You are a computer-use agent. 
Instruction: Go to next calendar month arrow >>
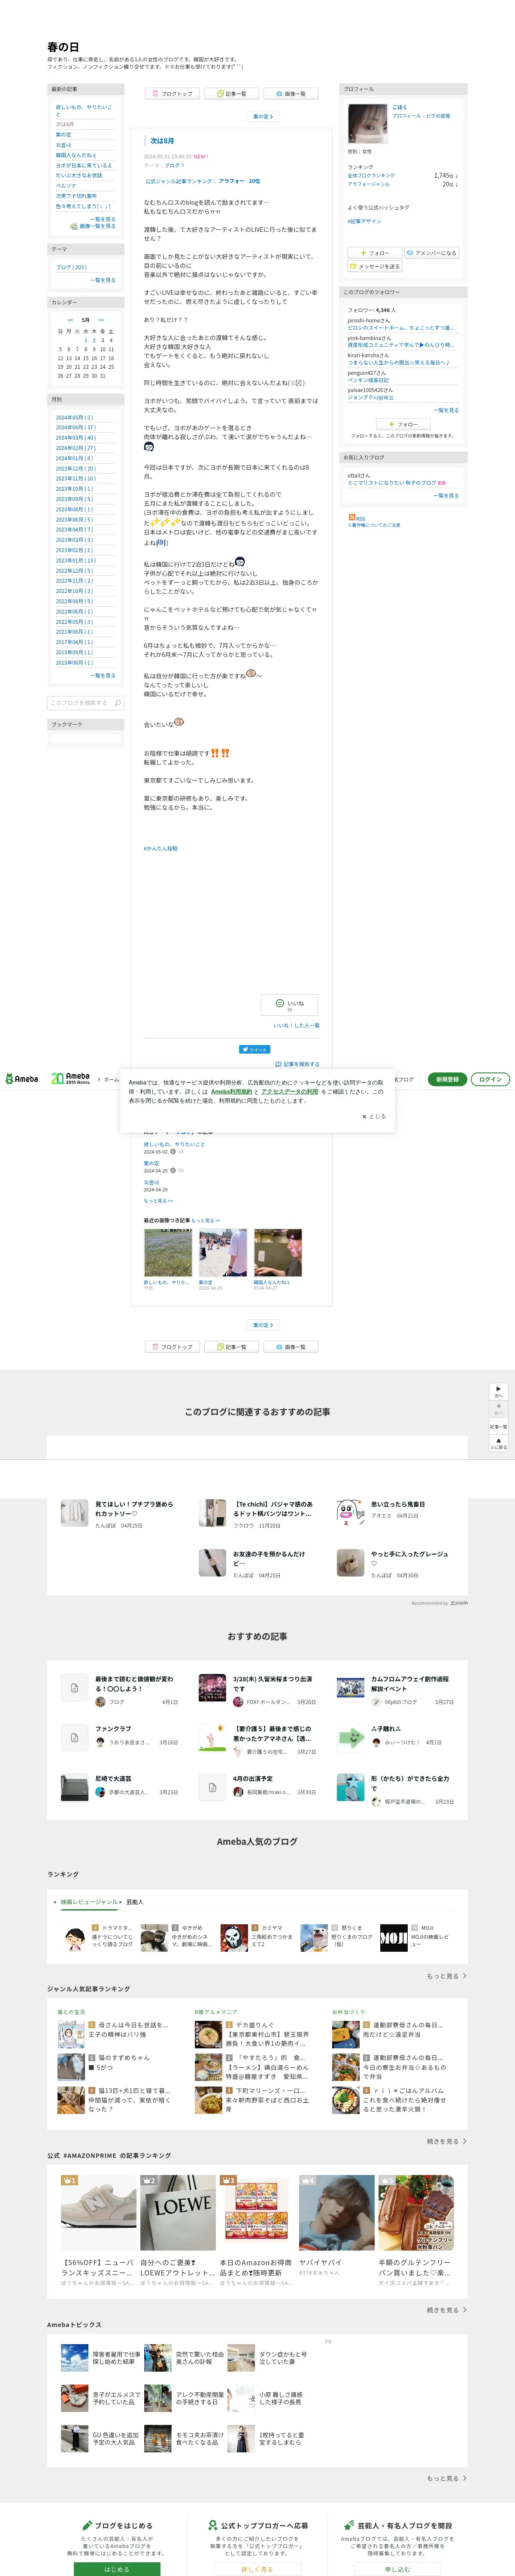click(101, 320)
